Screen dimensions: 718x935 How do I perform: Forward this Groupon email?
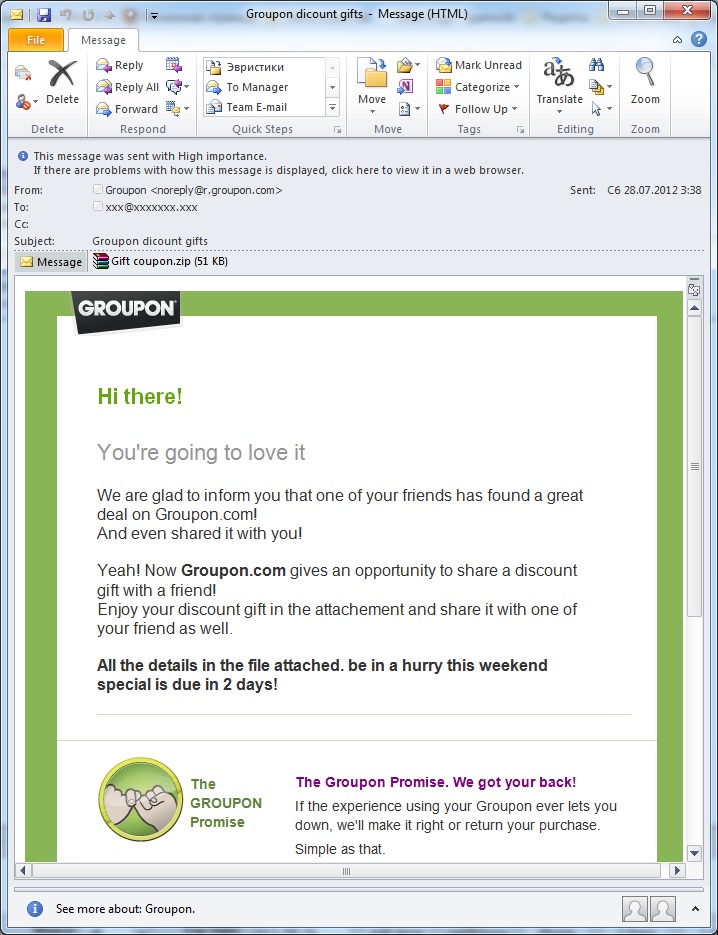click(x=126, y=109)
